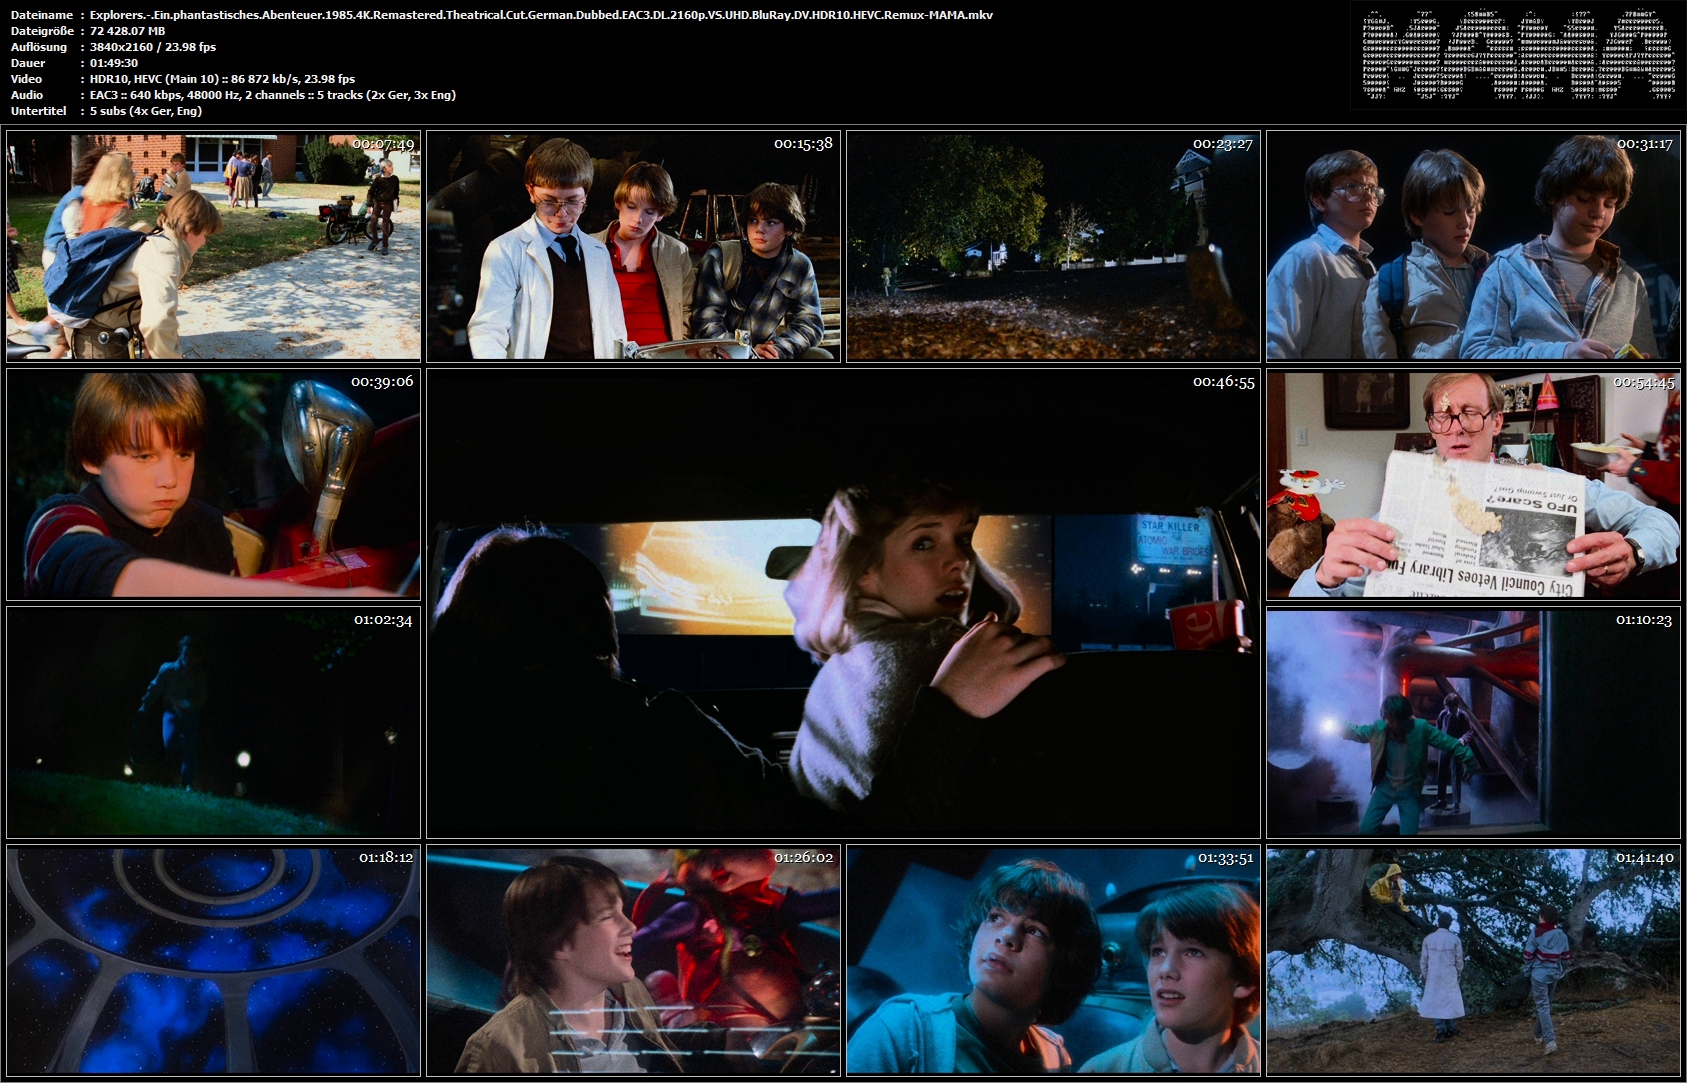Open the dark hillside thumbnail 01:02:34
This screenshot has width=1687, height=1083.
click(x=213, y=722)
